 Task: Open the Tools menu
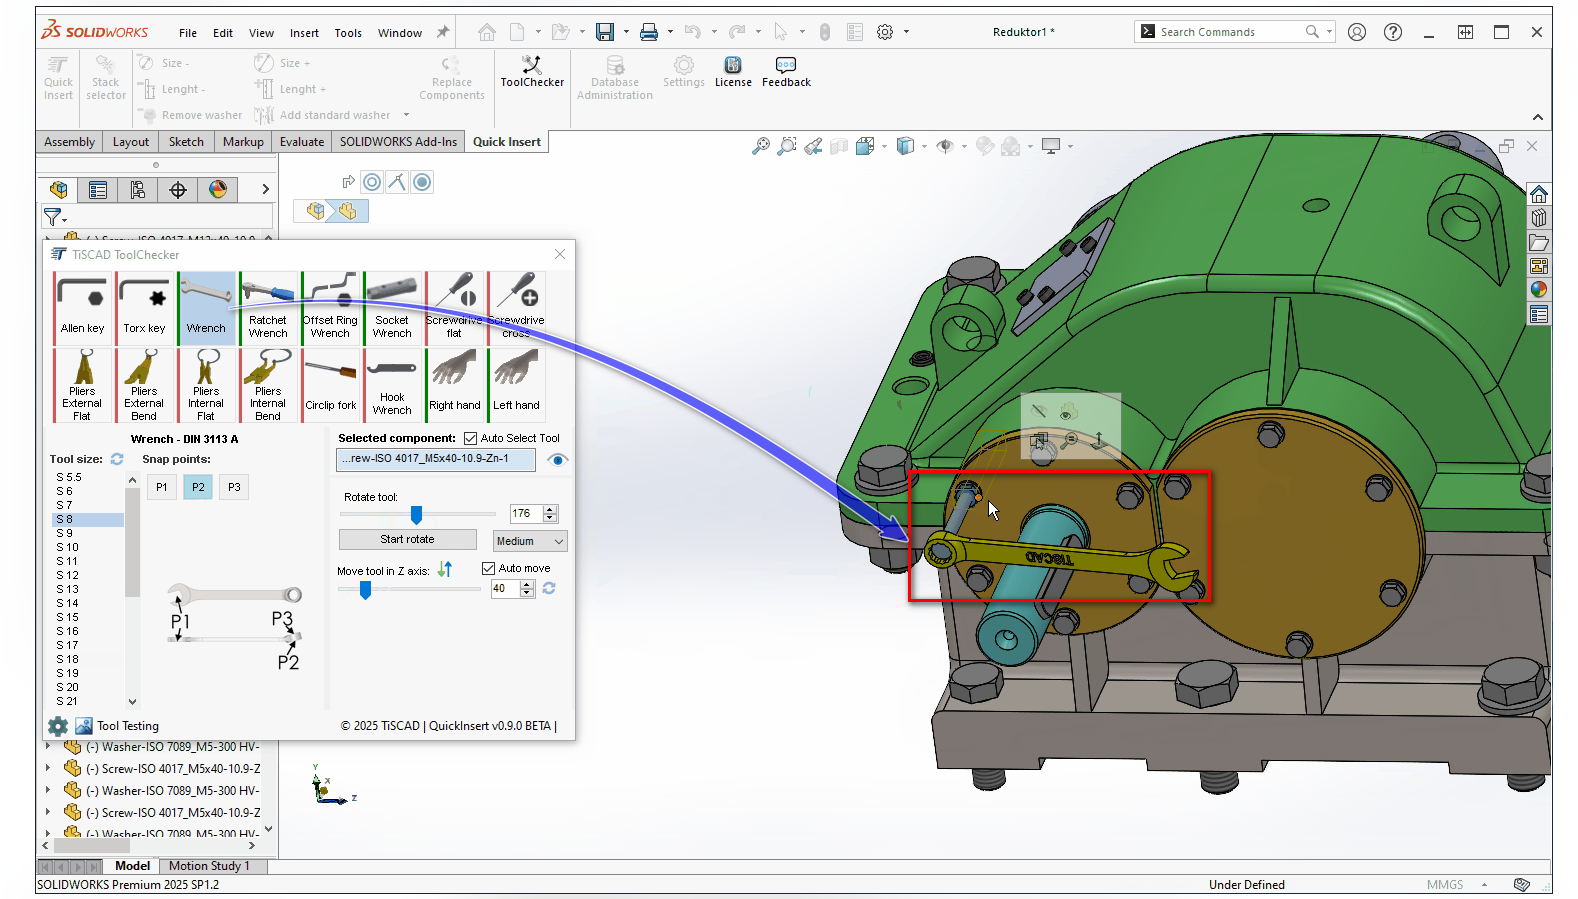348,33
